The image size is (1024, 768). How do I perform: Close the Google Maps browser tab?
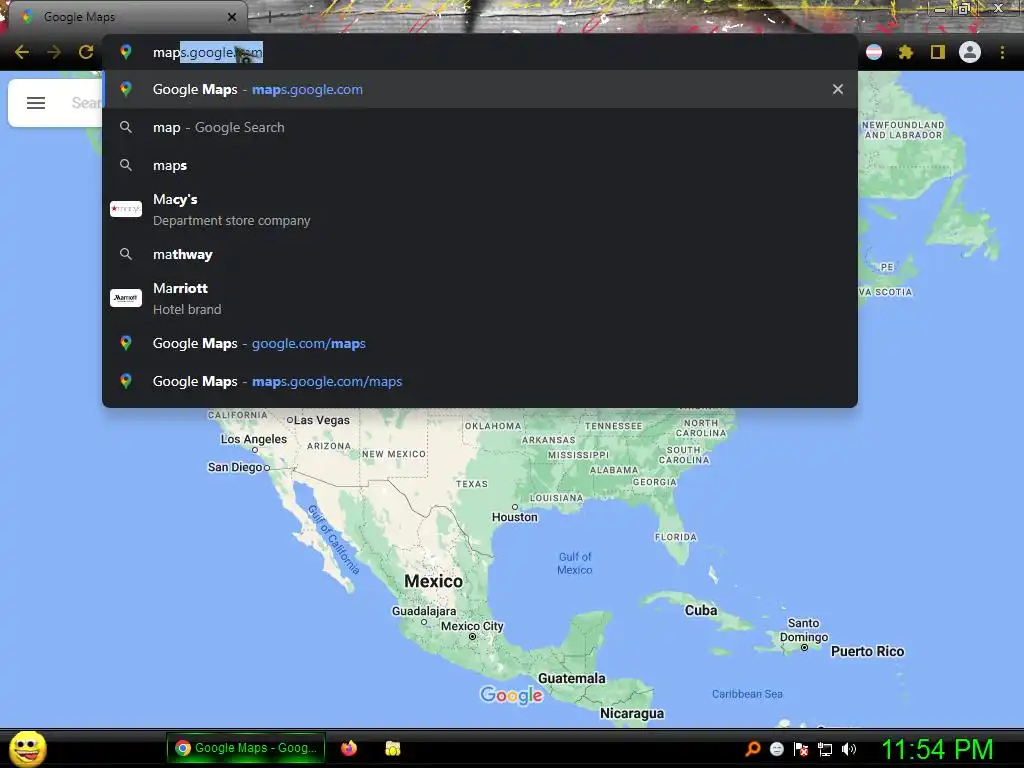(x=232, y=17)
